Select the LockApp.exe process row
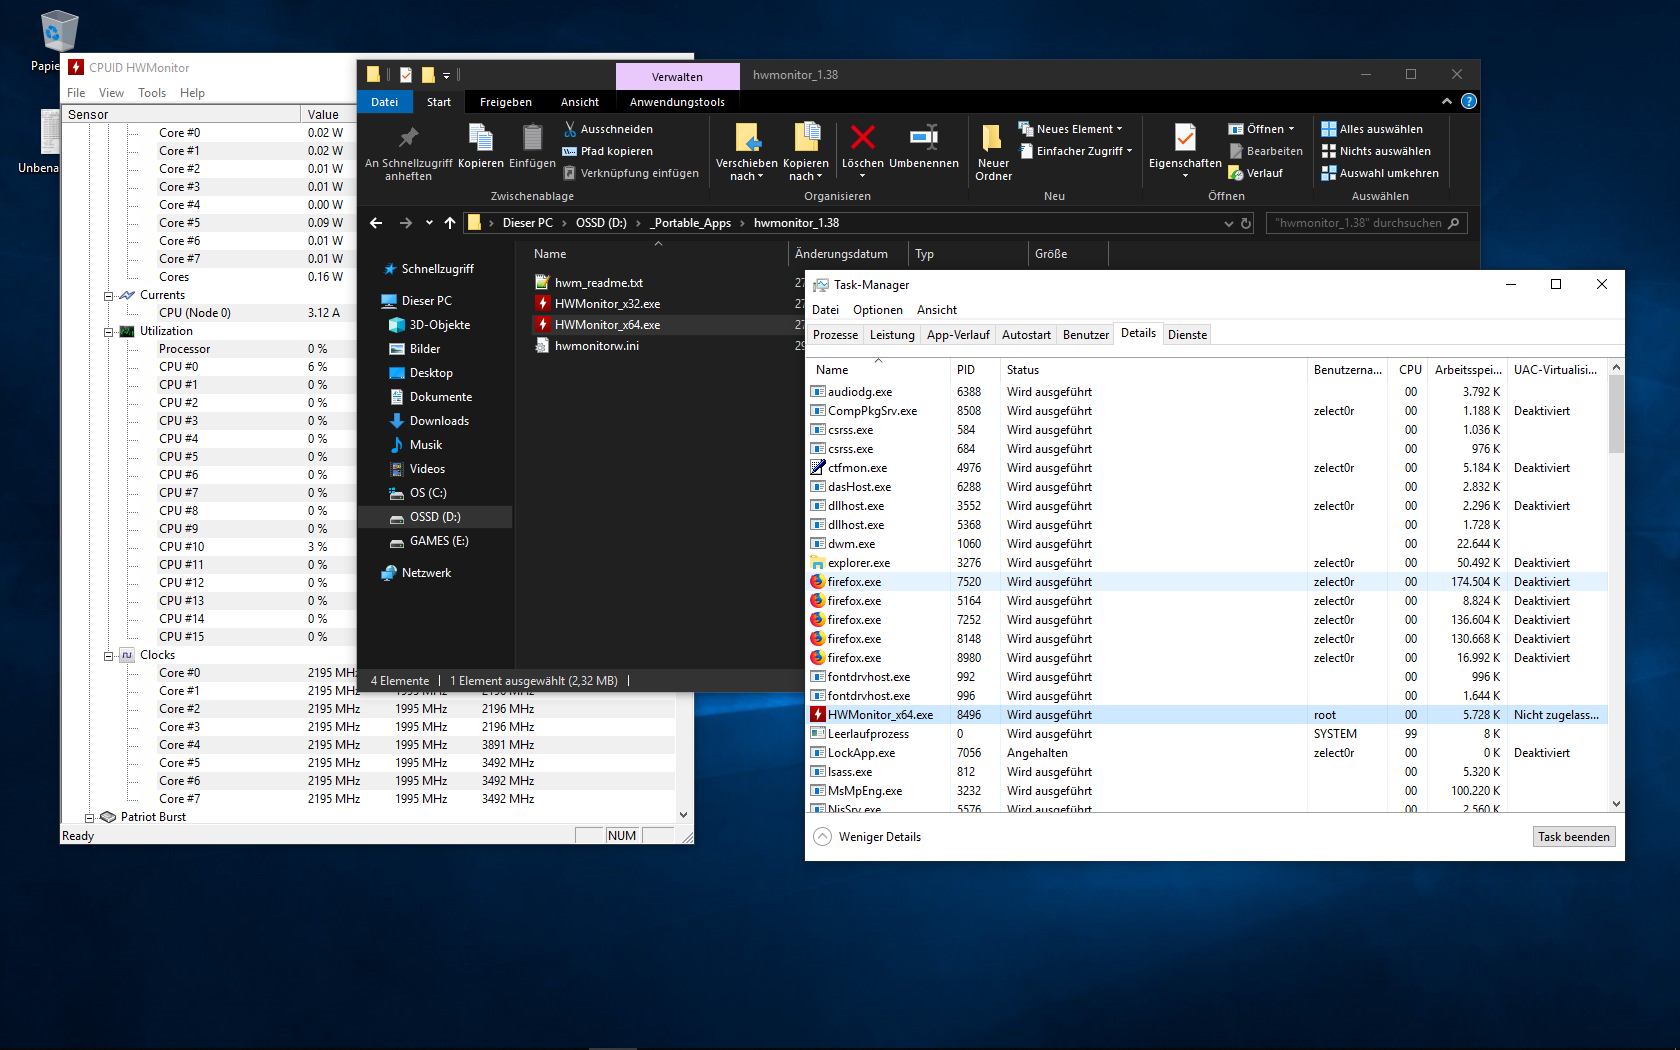 (x=1207, y=753)
